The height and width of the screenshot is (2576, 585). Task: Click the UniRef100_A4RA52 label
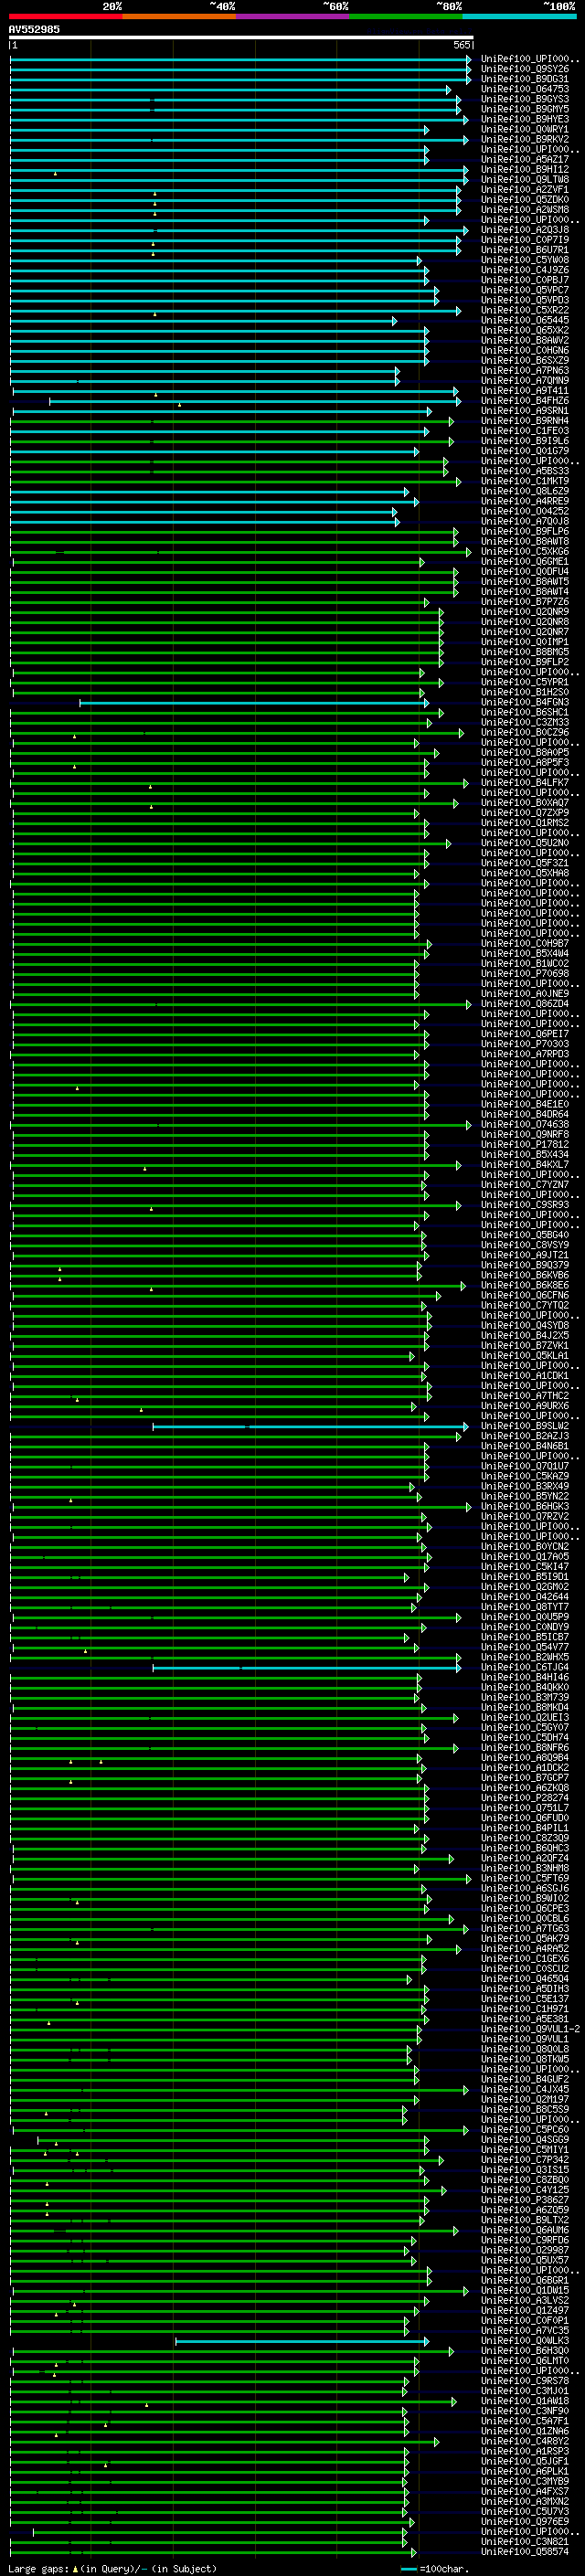pos(525,1948)
